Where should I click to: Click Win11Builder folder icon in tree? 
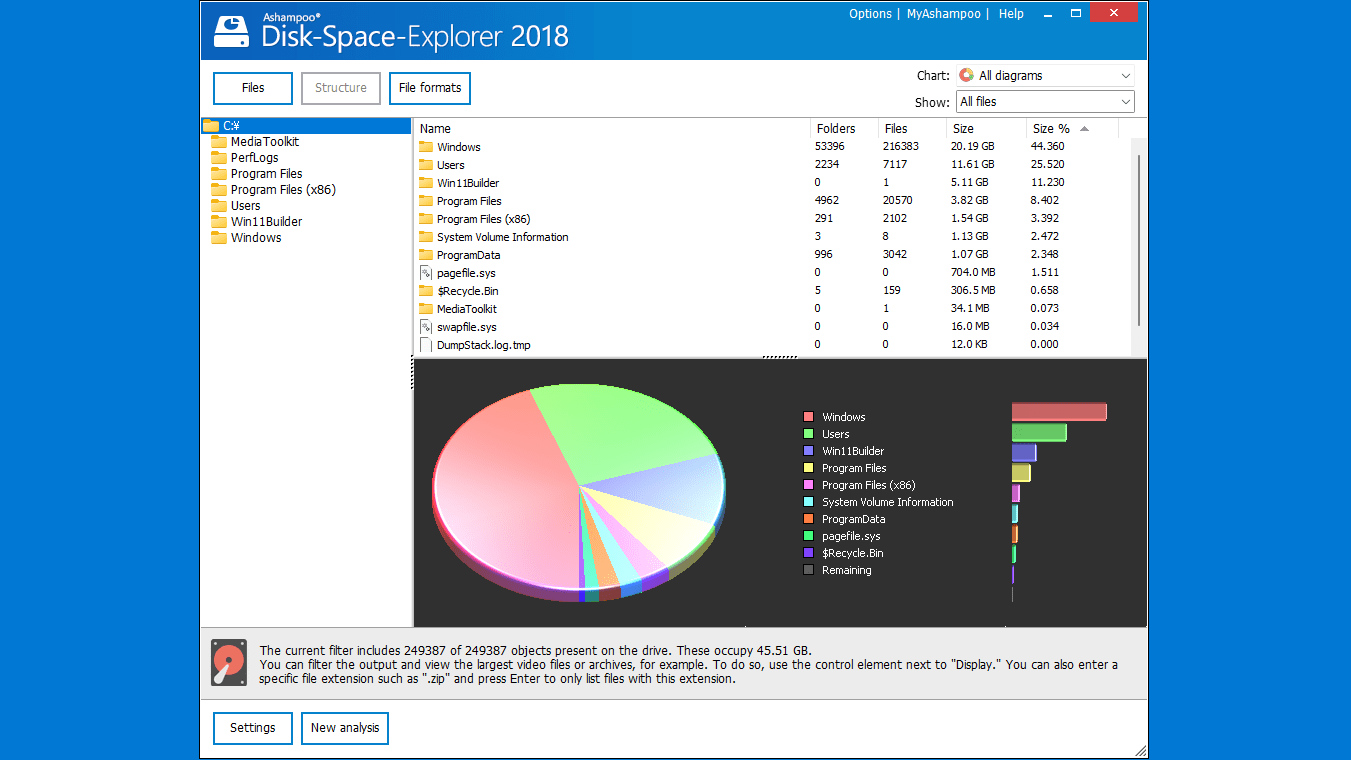219,222
